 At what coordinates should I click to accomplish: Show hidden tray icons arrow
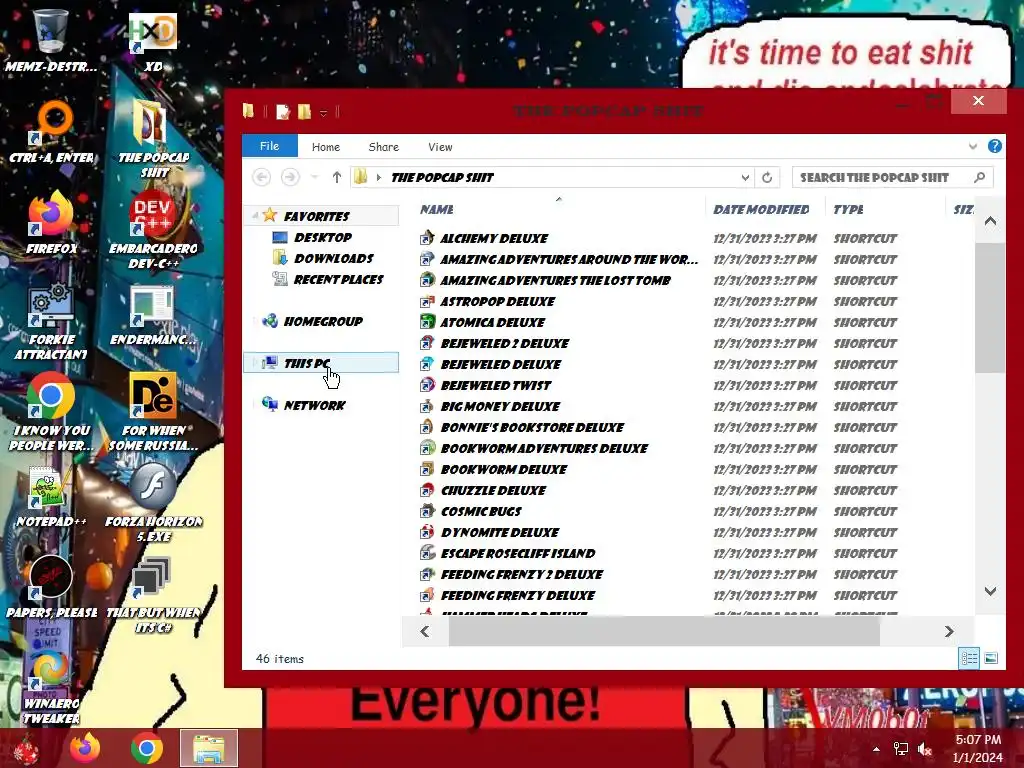(x=876, y=749)
